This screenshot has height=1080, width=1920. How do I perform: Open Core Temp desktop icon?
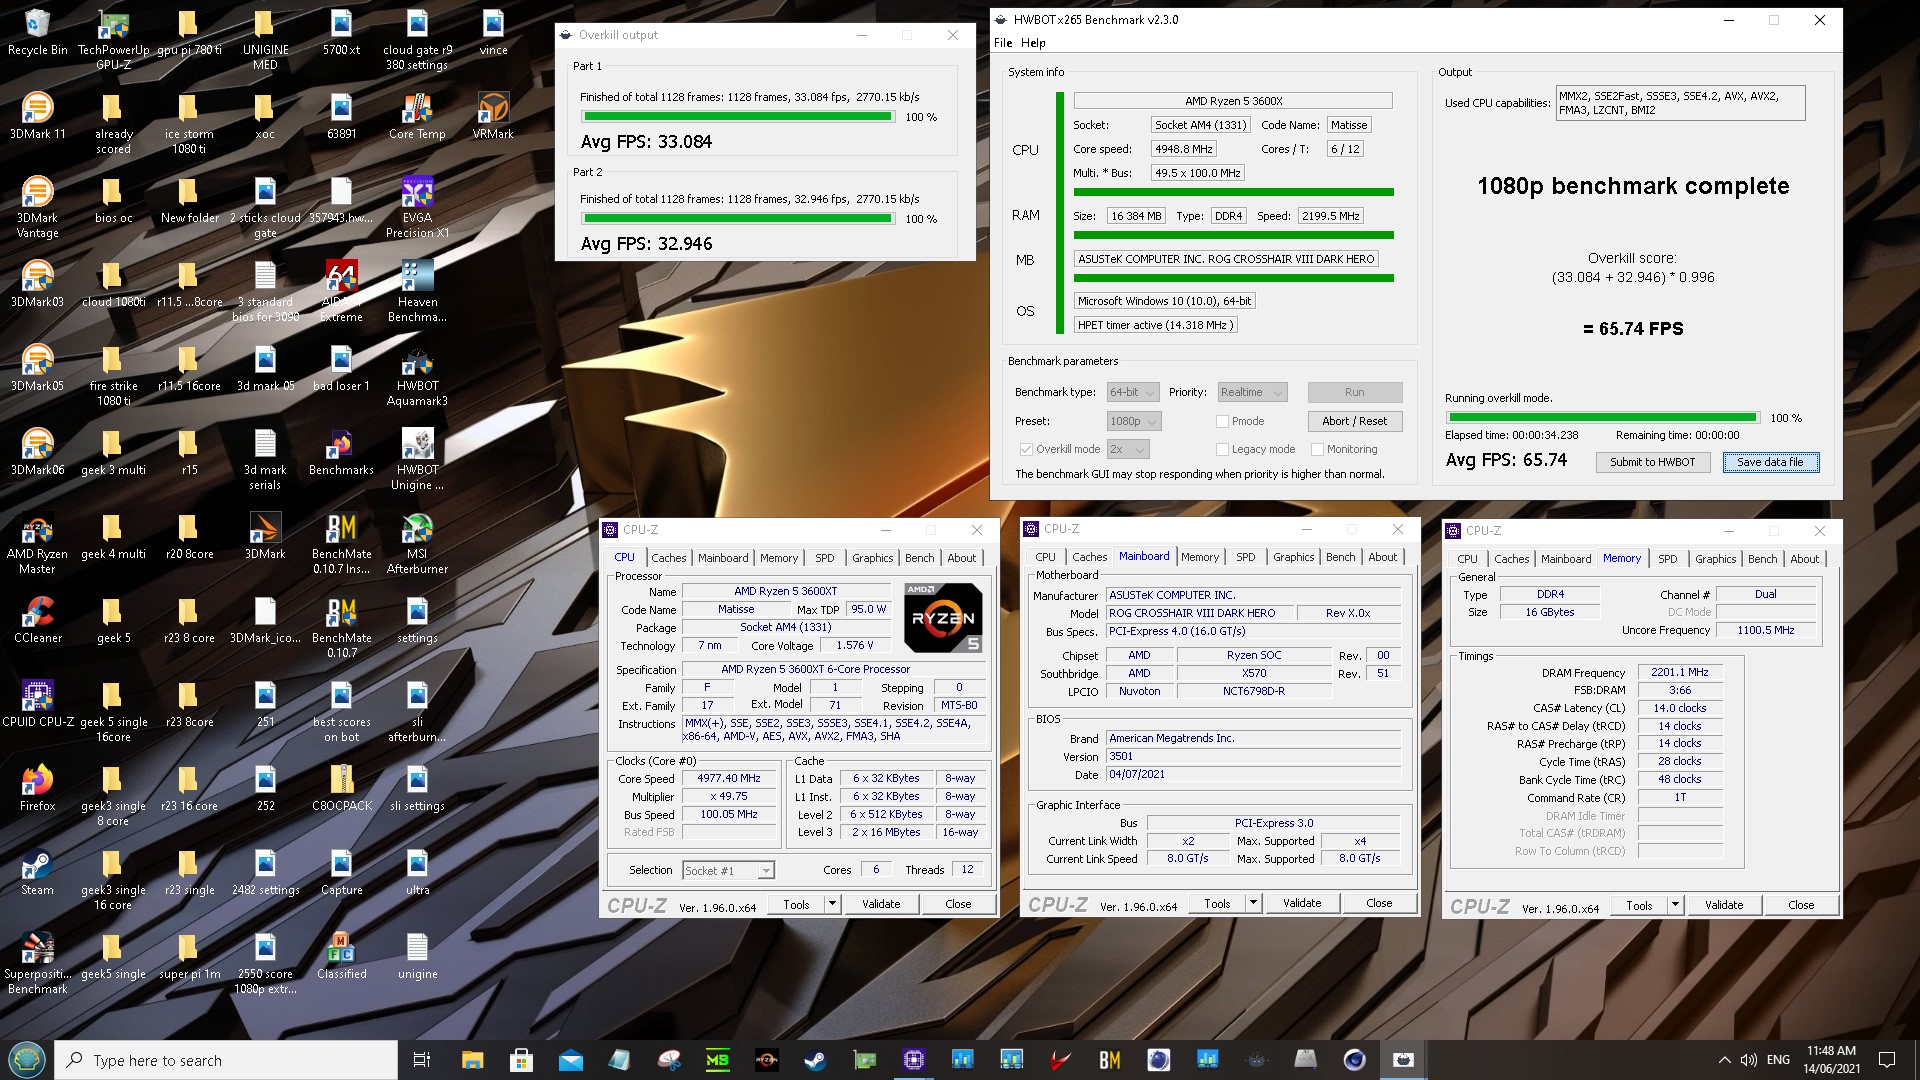click(417, 116)
